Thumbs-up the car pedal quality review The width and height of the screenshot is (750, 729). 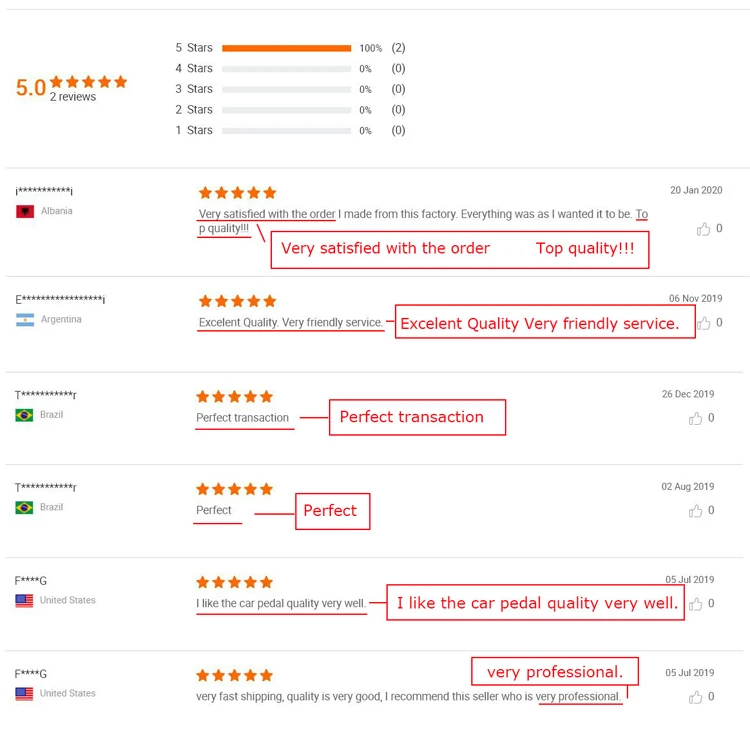pyautogui.click(x=696, y=604)
